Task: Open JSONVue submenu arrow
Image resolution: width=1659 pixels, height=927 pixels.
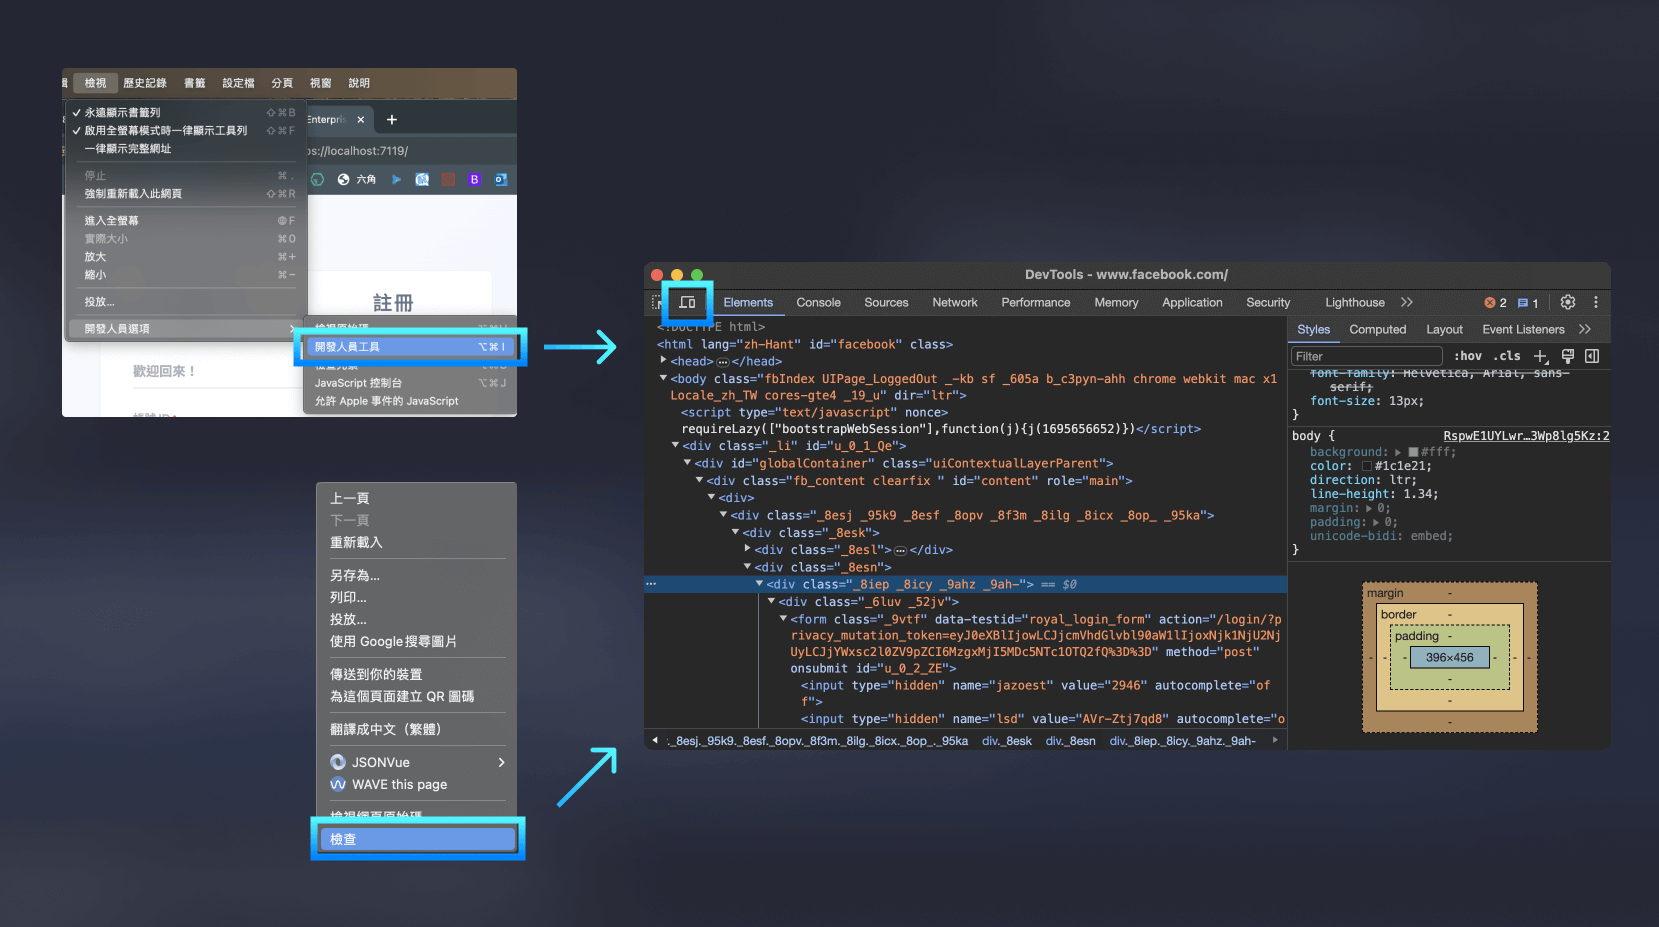Action: (501, 762)
